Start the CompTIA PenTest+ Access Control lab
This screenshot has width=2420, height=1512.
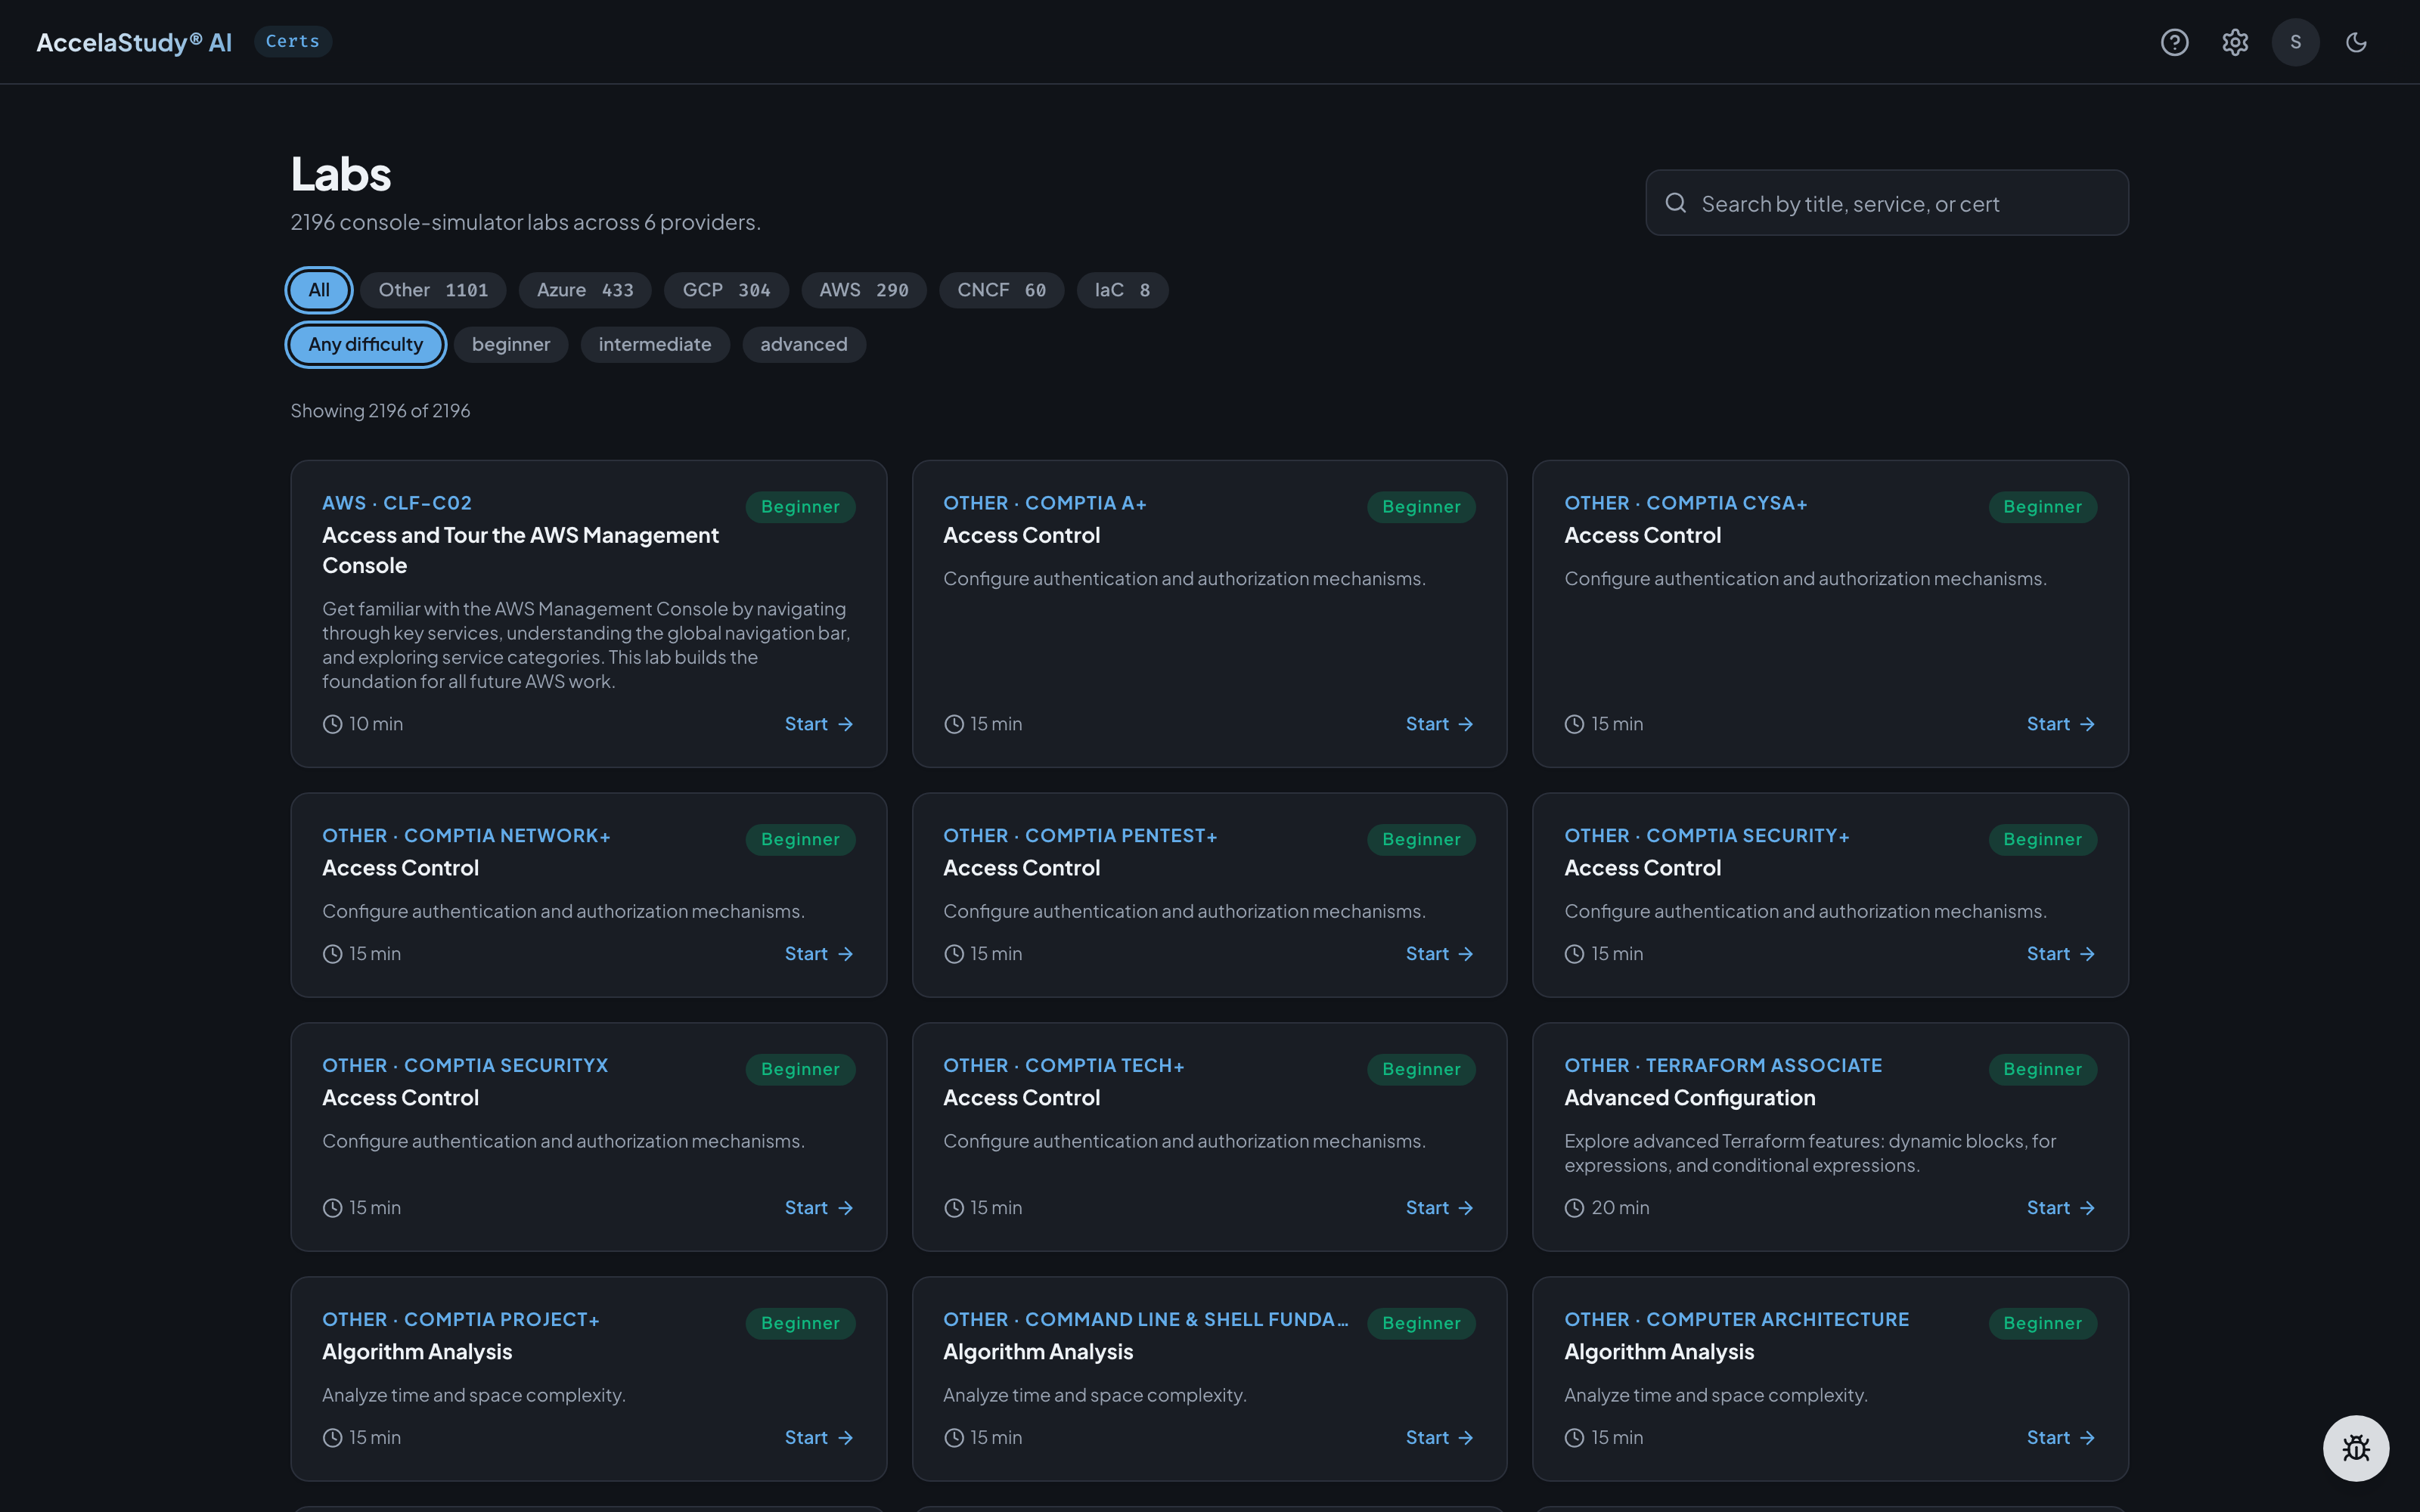tap(1440, 954)
